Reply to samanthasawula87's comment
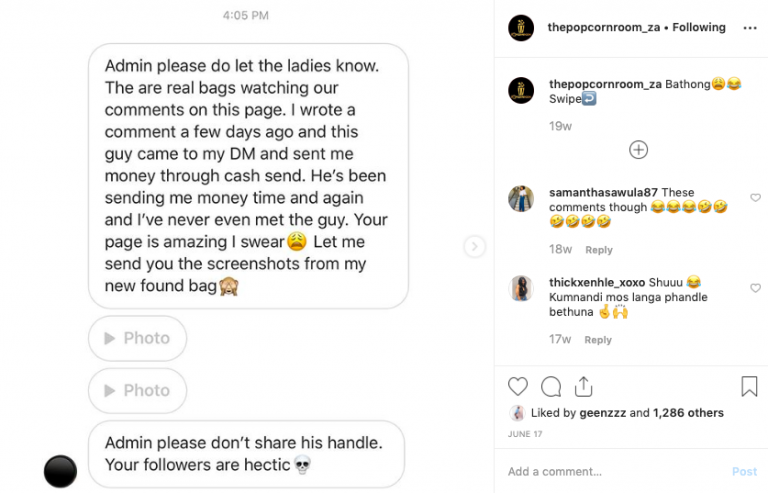 (x=598, y=250)
